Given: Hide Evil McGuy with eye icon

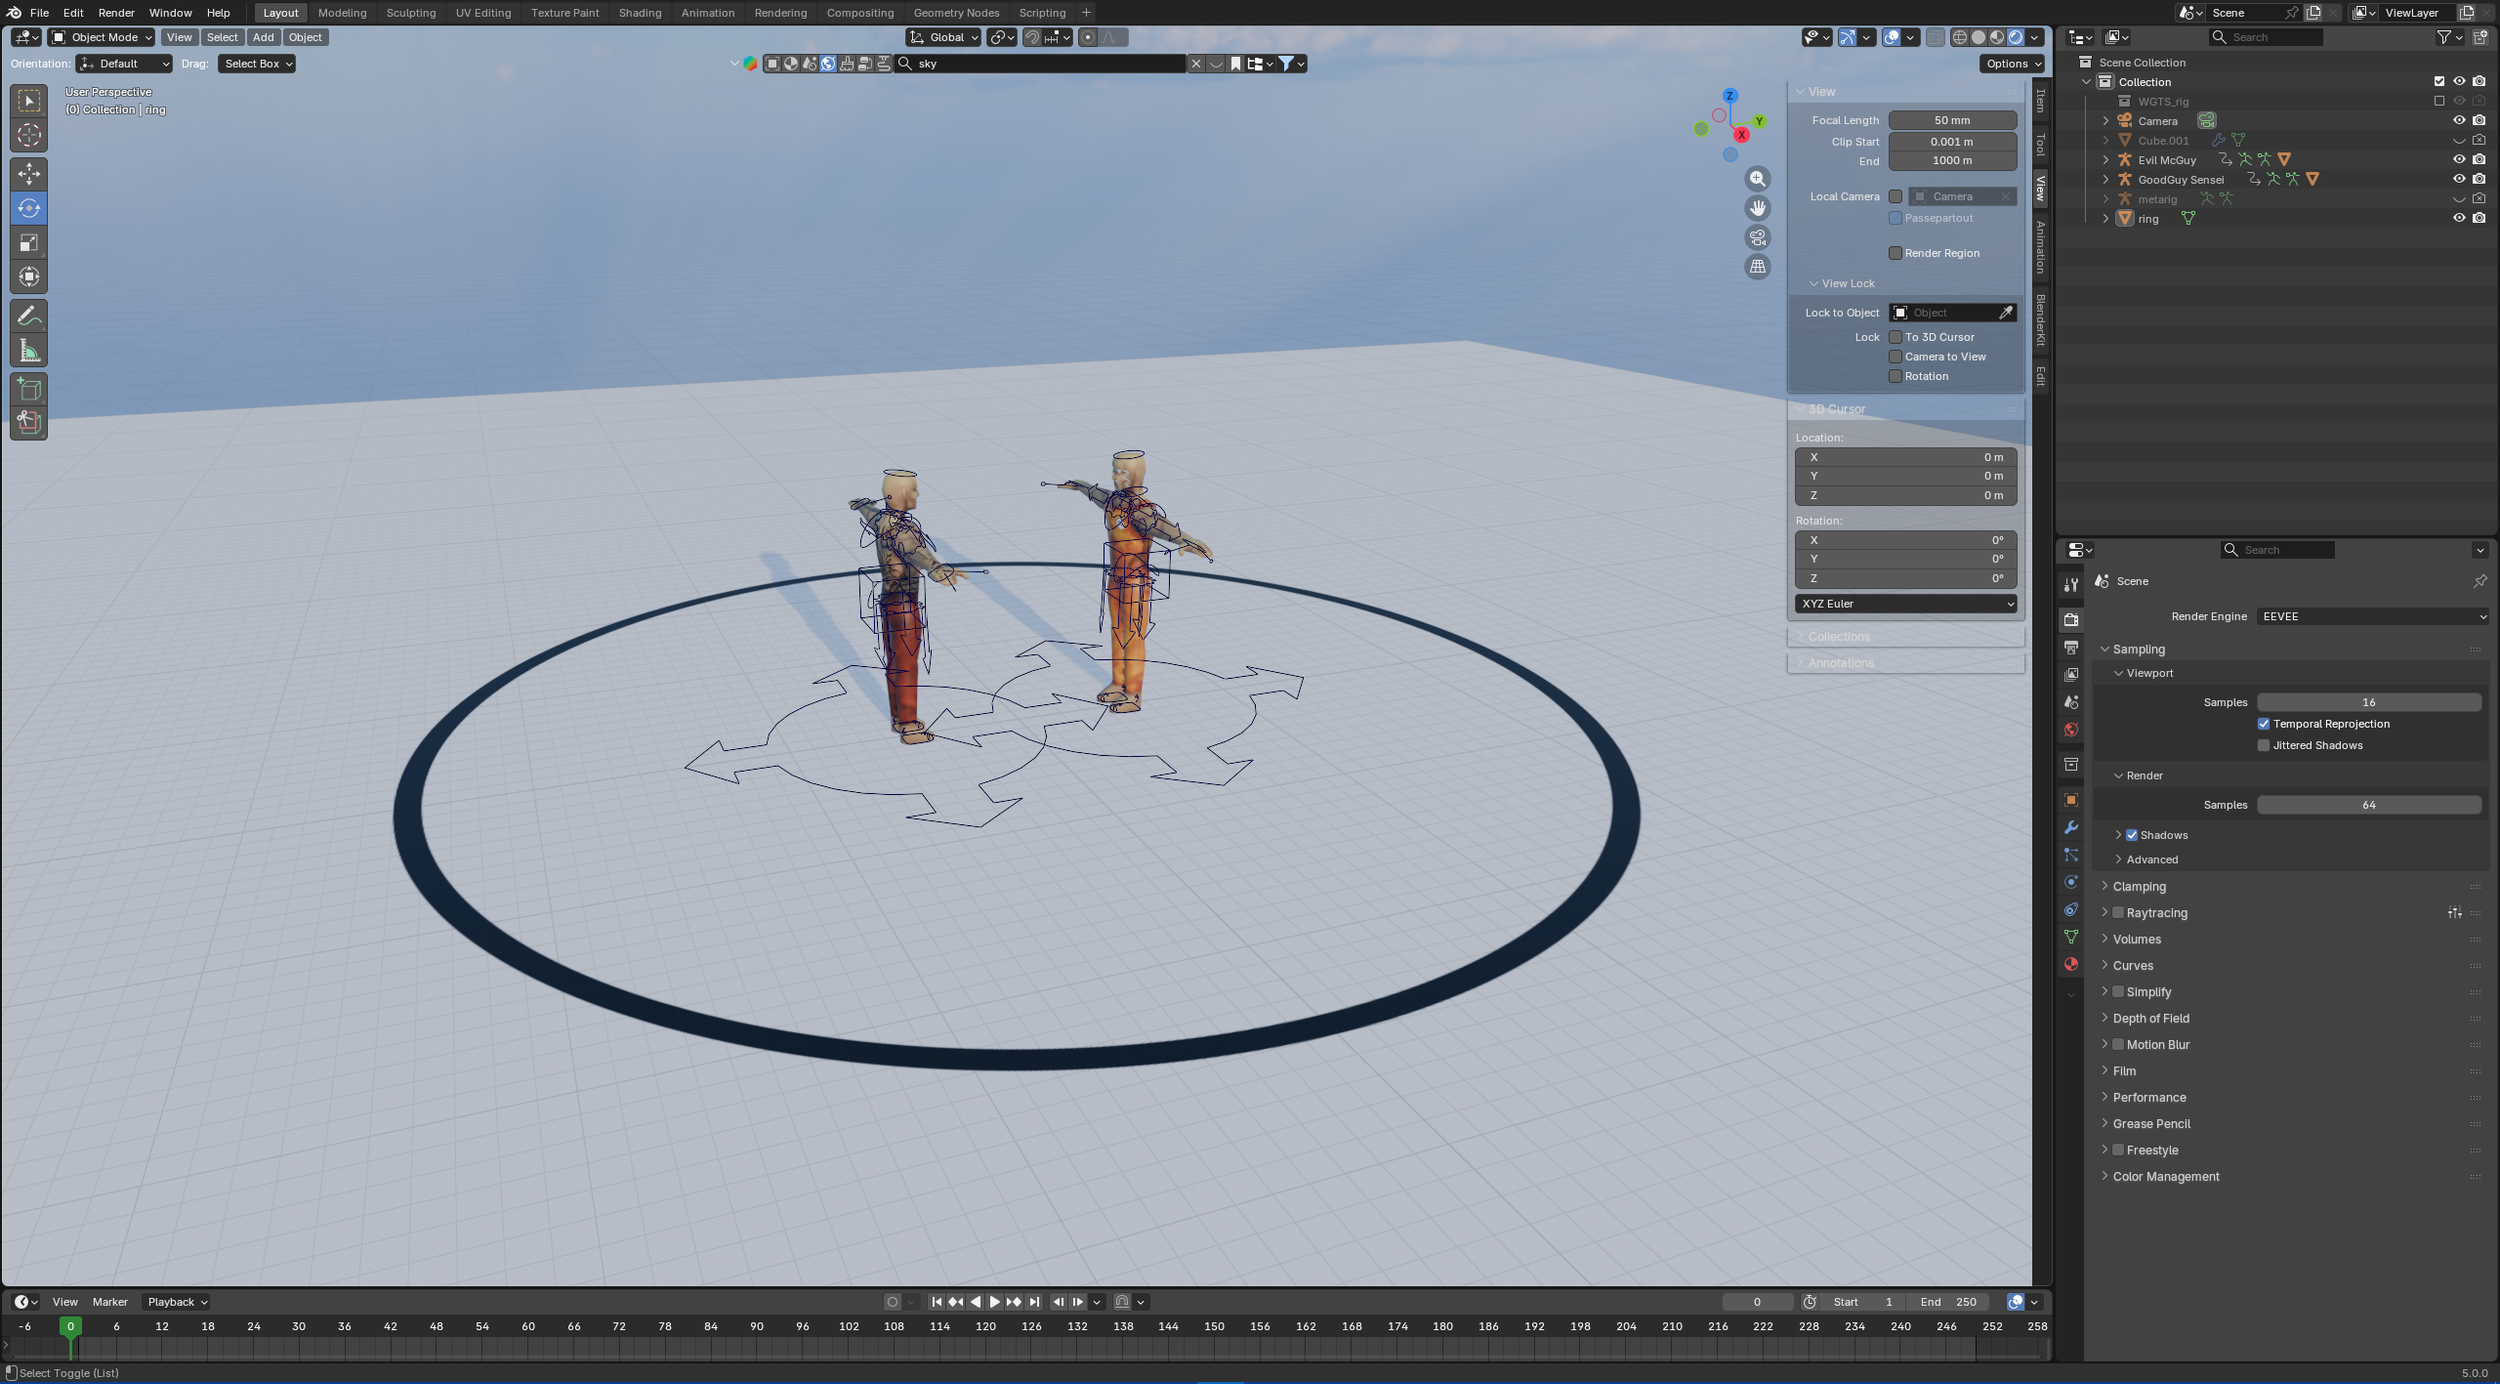Looking at the screenshot, I should click(2459, 160).
